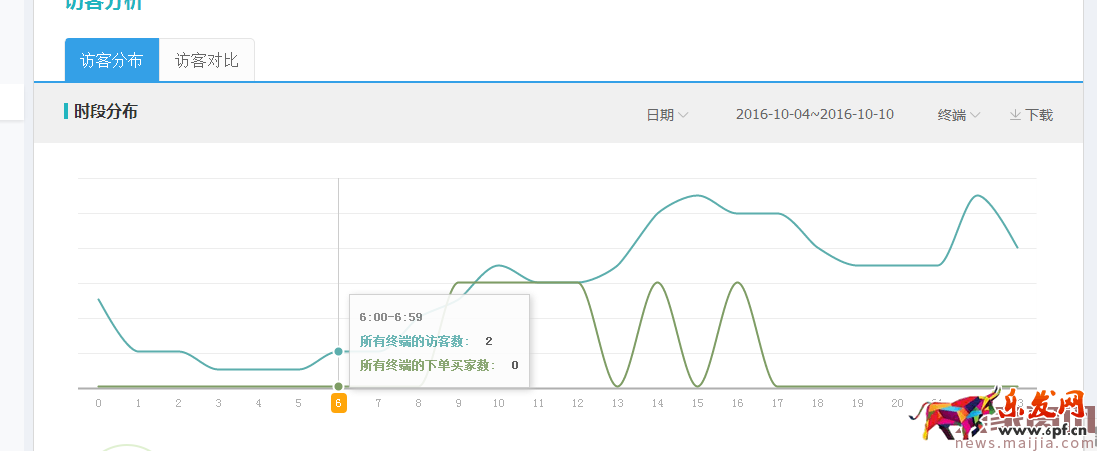Select the date range 2016-10-04~2016-10-10 field
1097x451 pixels.
click(x=814, y=114)
